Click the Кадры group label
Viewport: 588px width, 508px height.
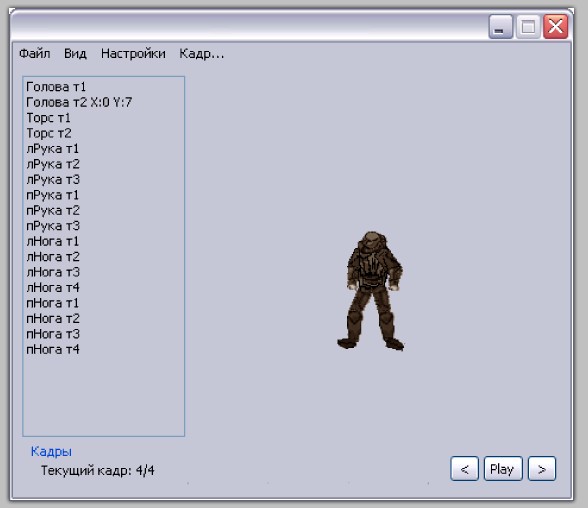coord(51,451)
